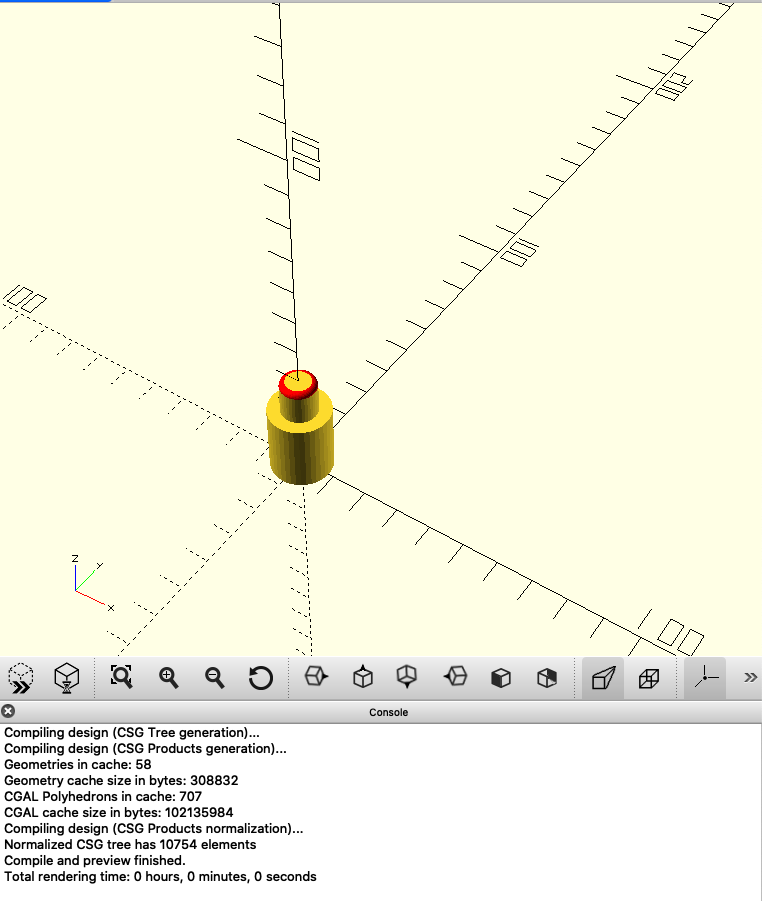Viewport: 762px width, 901px height.
Task: Click 'Compiling design (CSG Tree generation)...' line
Action: (x=132, y=733)
